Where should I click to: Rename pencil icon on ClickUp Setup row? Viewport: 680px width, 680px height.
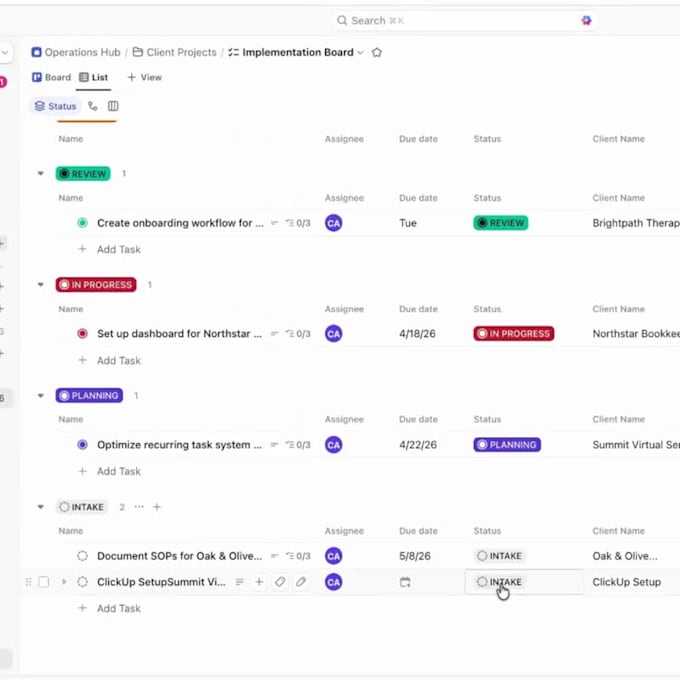point(301,582)
